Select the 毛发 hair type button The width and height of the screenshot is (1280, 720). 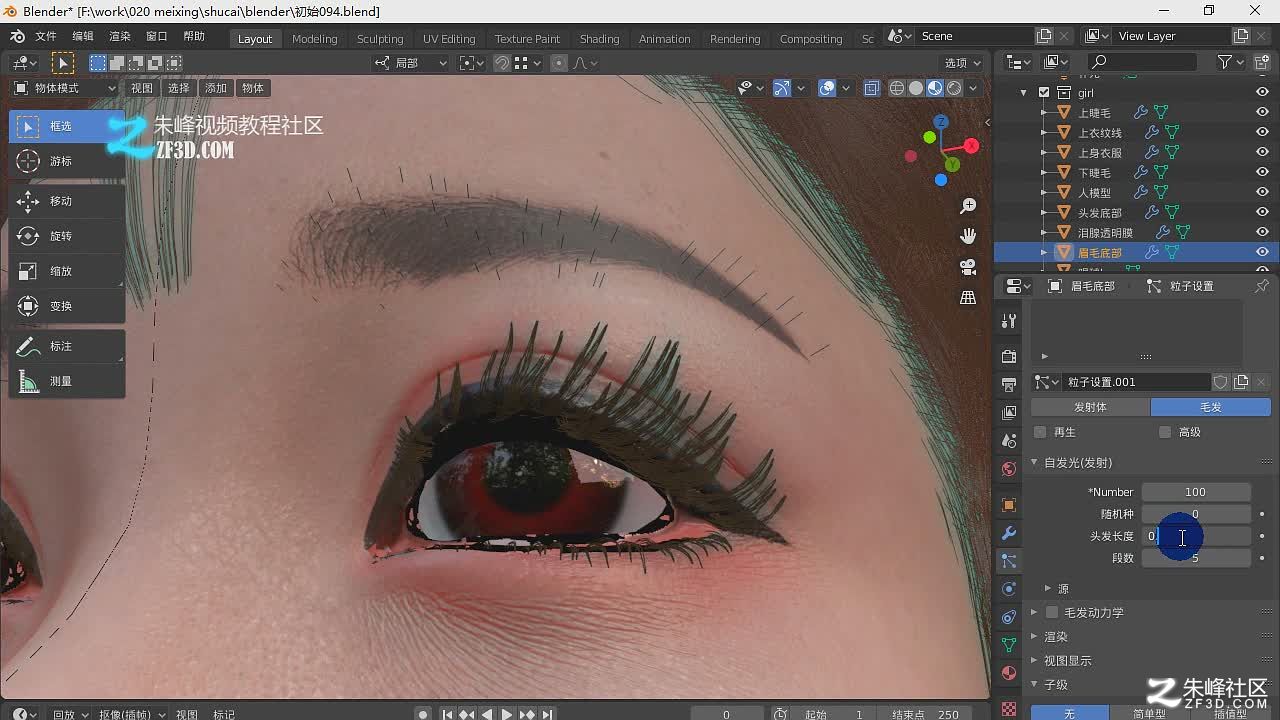1211,407
